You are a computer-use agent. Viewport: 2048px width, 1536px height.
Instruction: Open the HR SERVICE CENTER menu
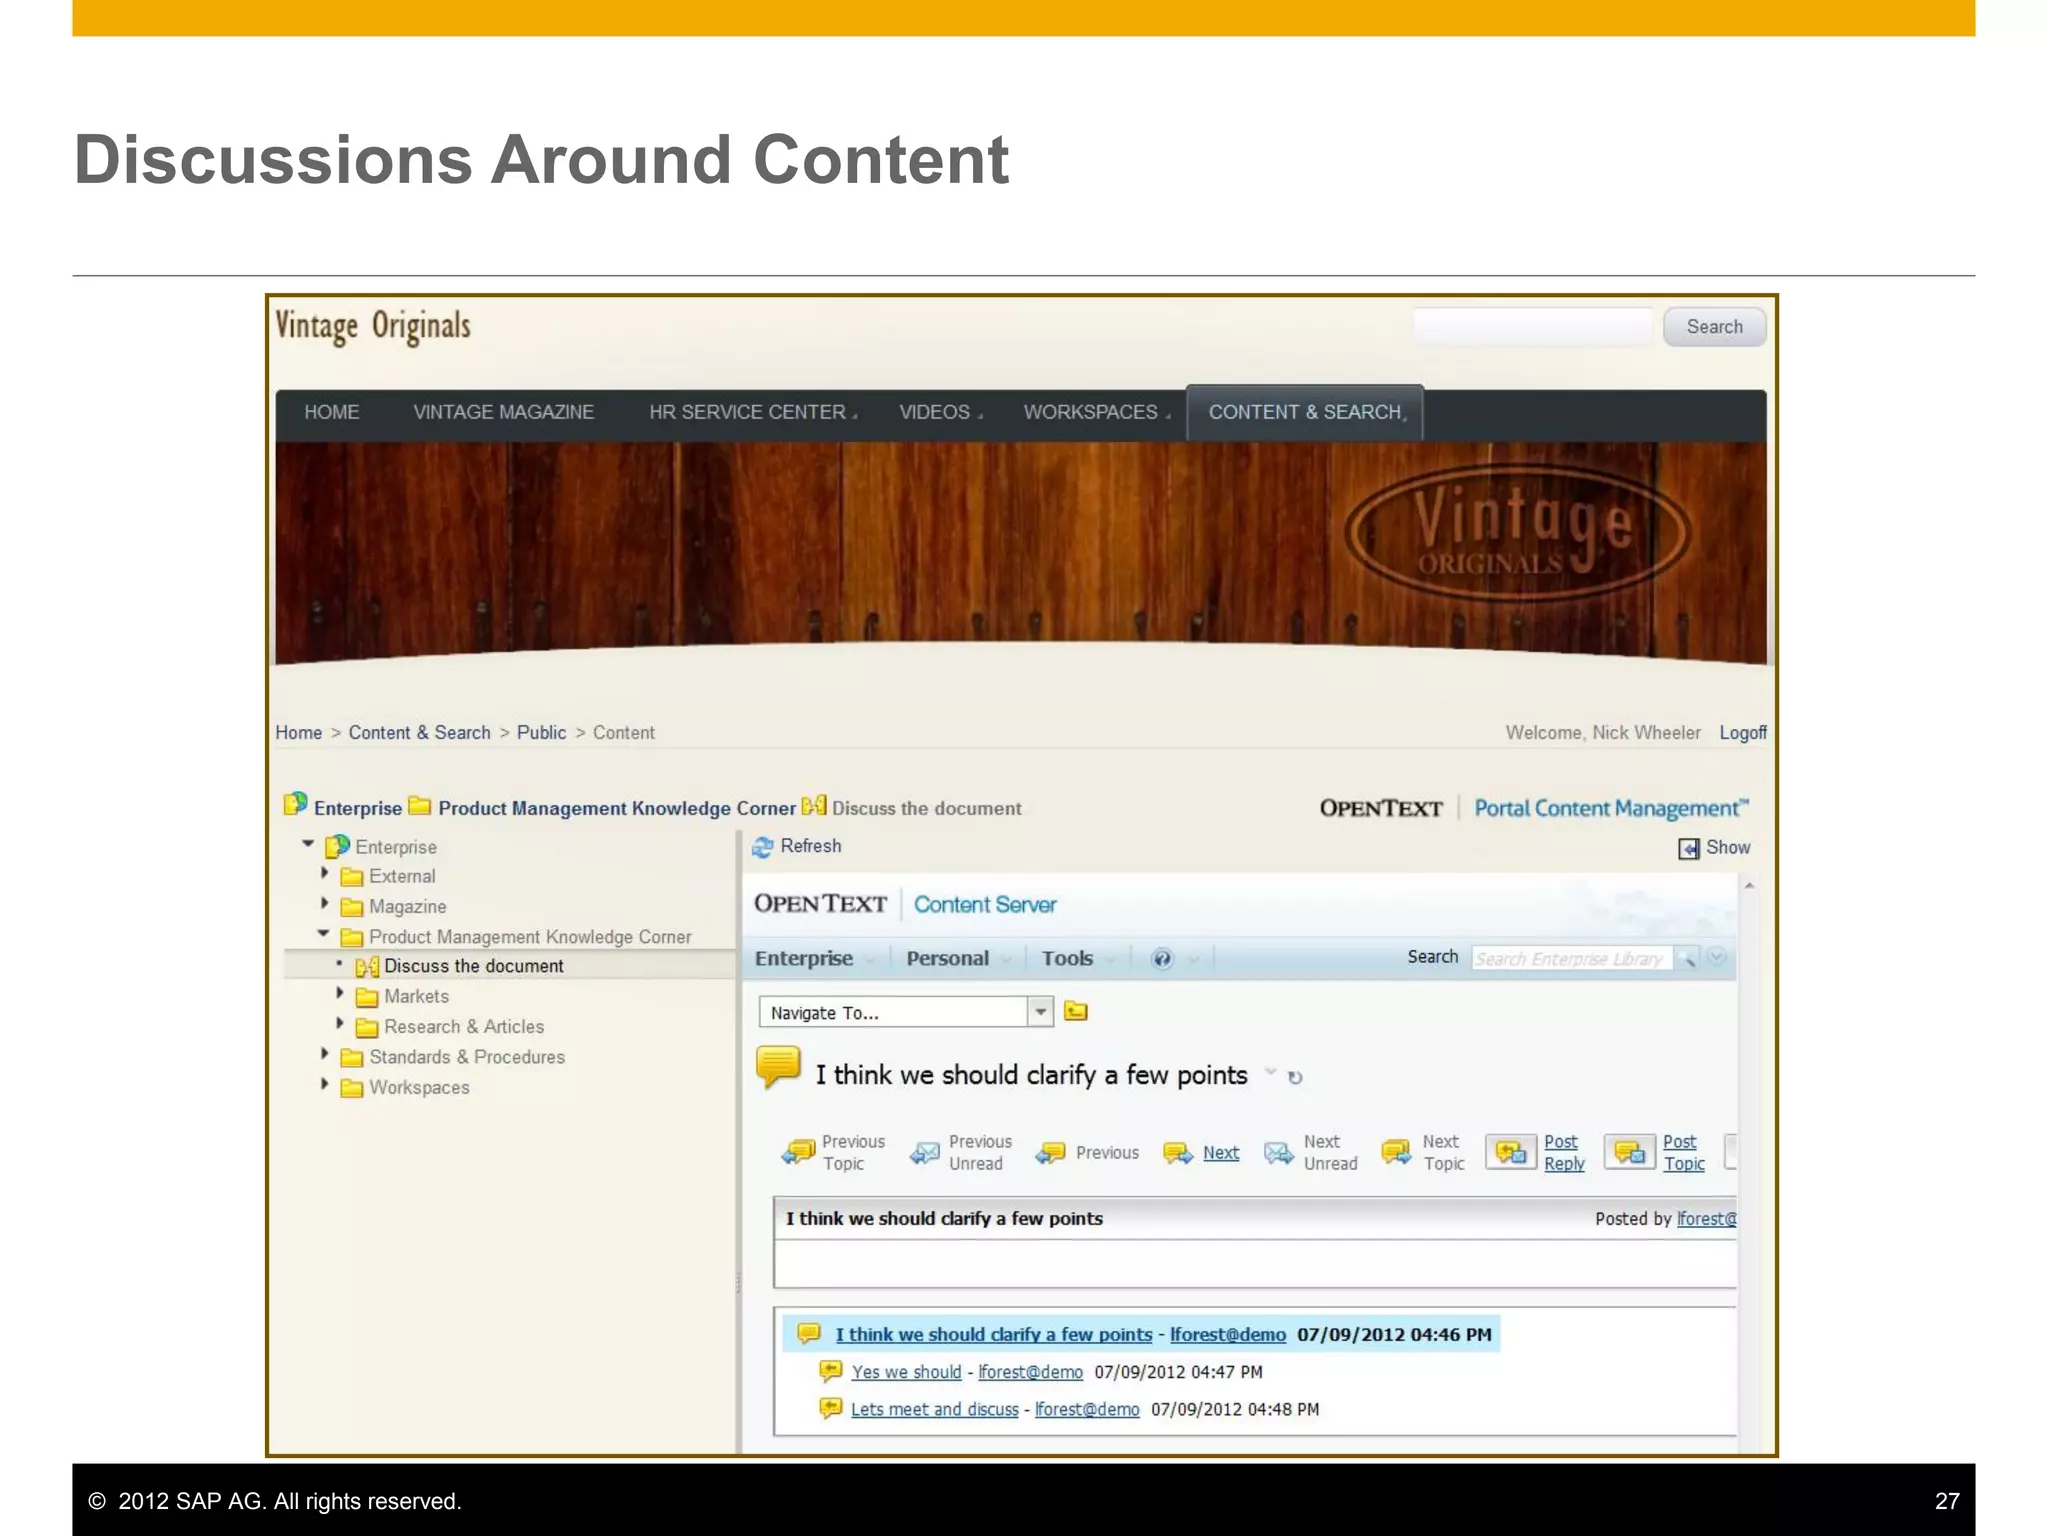[x=753, y=413]
